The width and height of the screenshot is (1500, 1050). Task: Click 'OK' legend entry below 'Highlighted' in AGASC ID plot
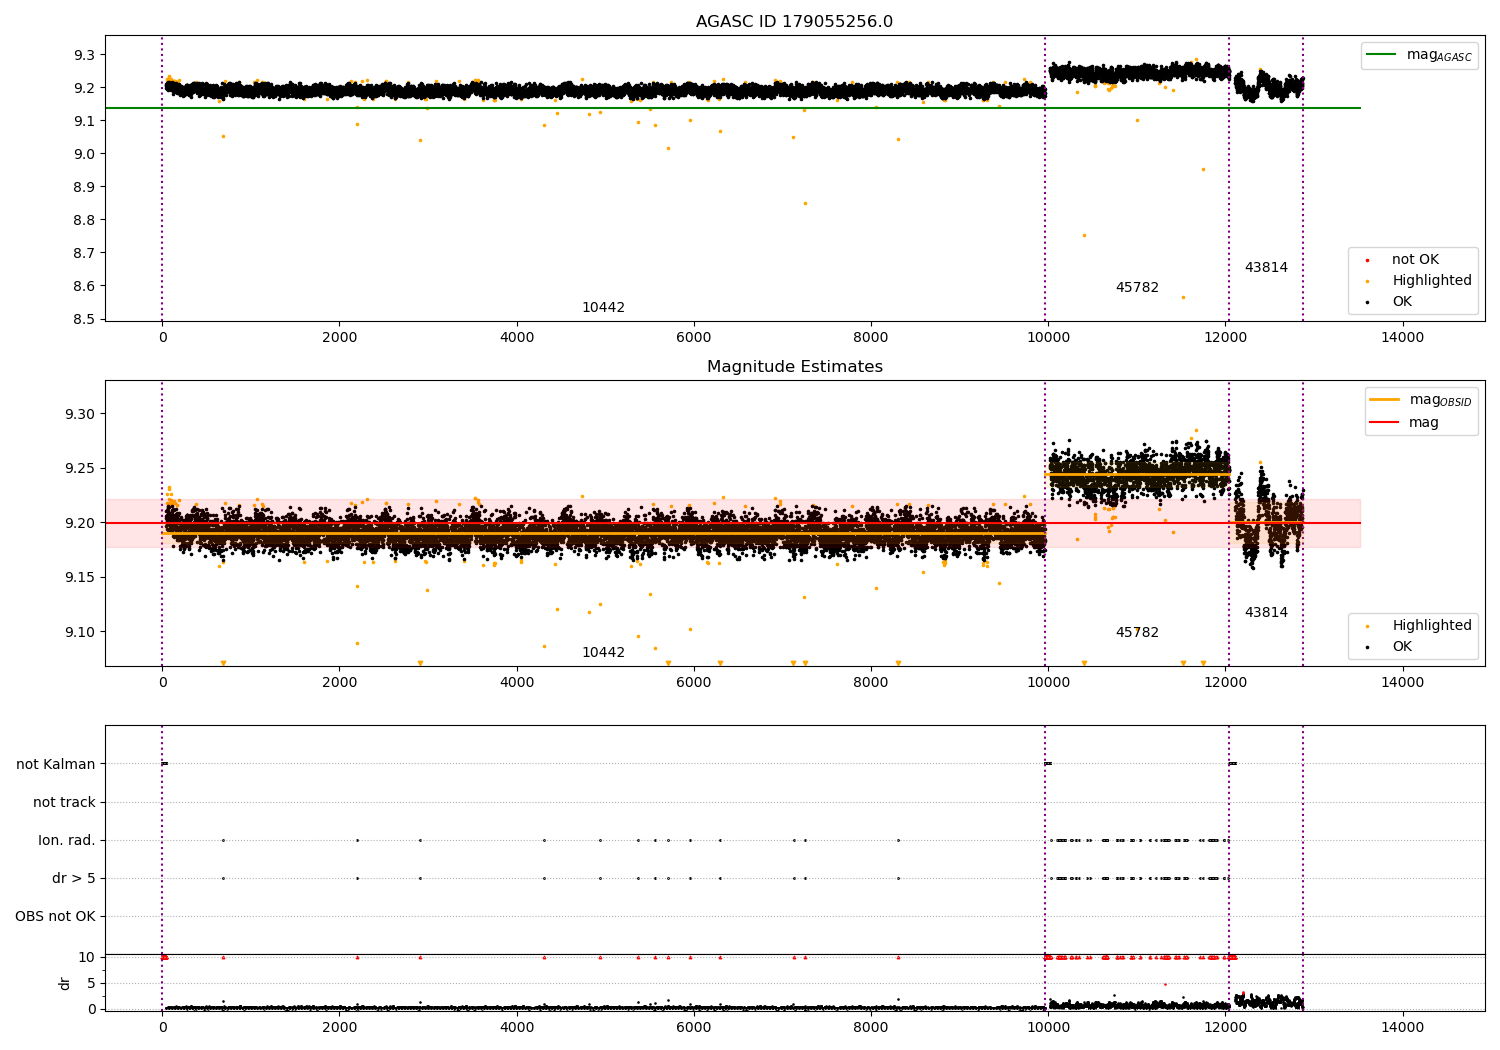[x=1402, y=302]
